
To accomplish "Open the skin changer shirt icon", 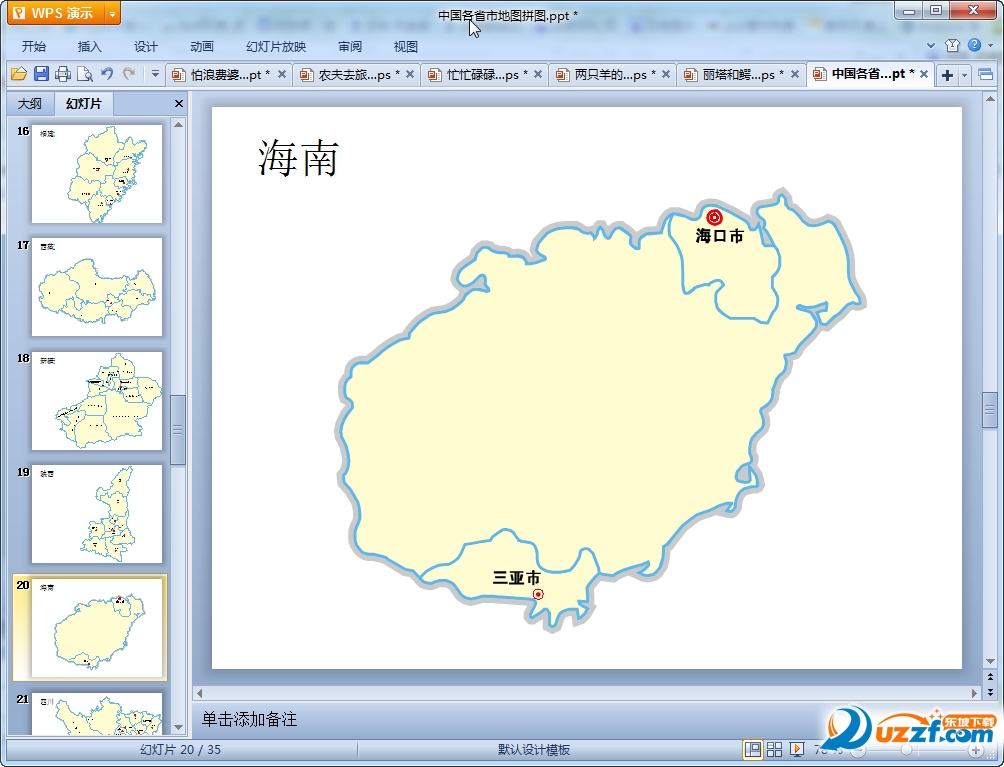I will pos(952,45).
